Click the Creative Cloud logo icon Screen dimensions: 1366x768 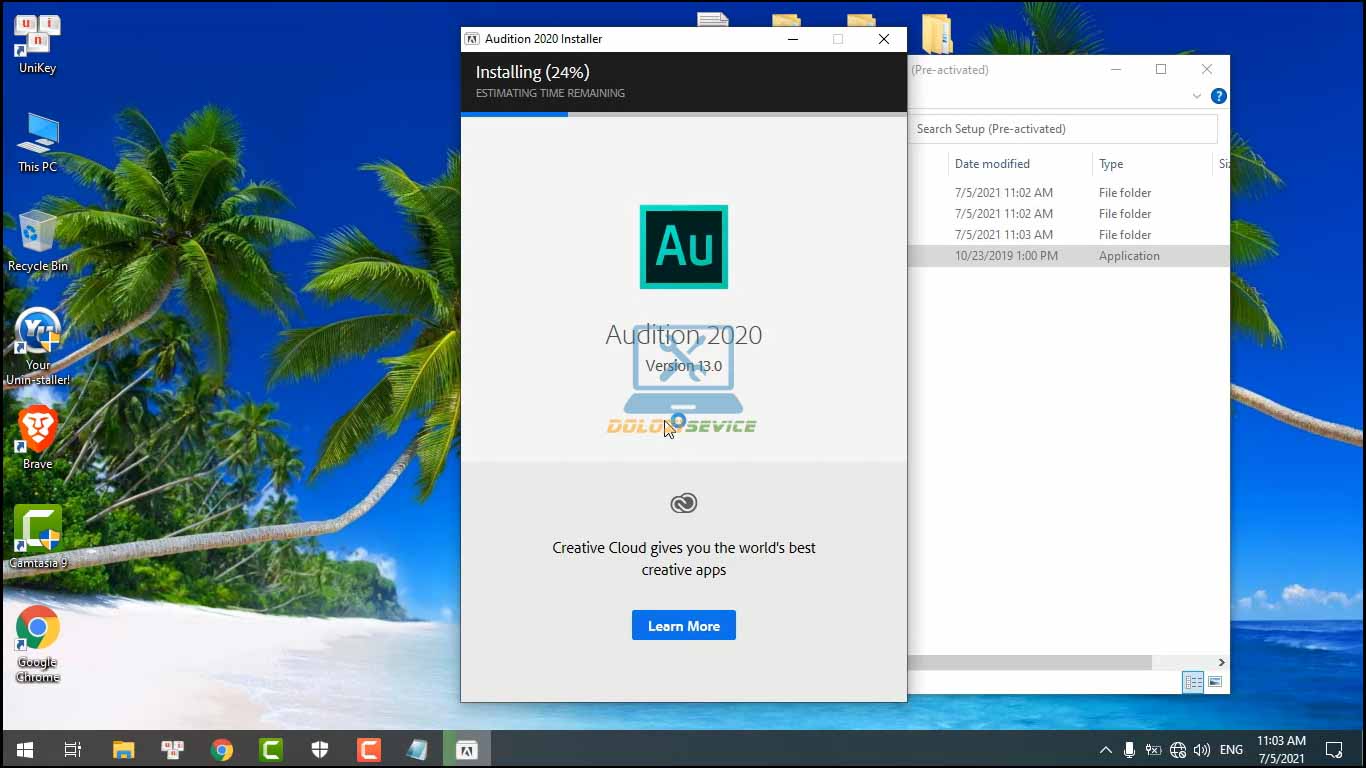(683, 503)
